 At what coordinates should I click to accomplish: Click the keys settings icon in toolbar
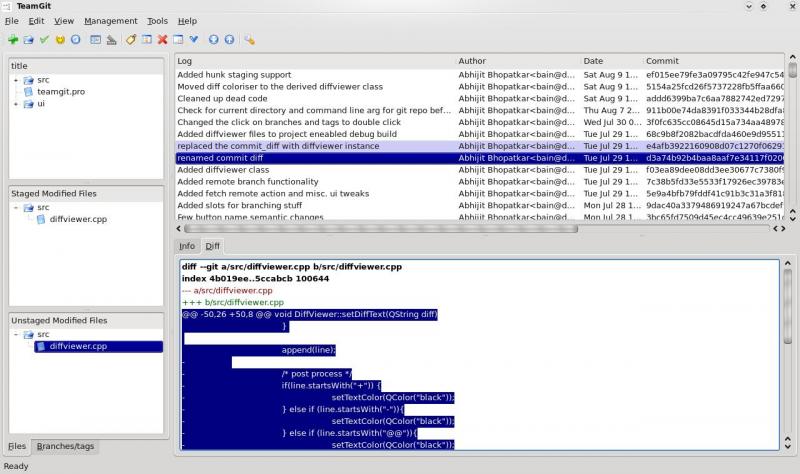249,40
